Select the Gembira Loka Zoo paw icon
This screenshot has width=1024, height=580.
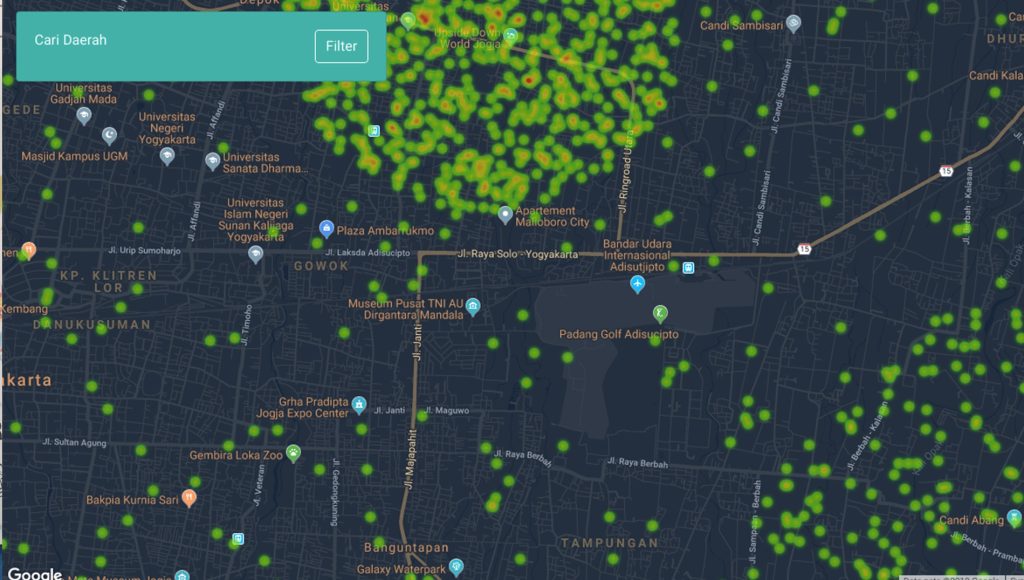(x=293, y=453)
